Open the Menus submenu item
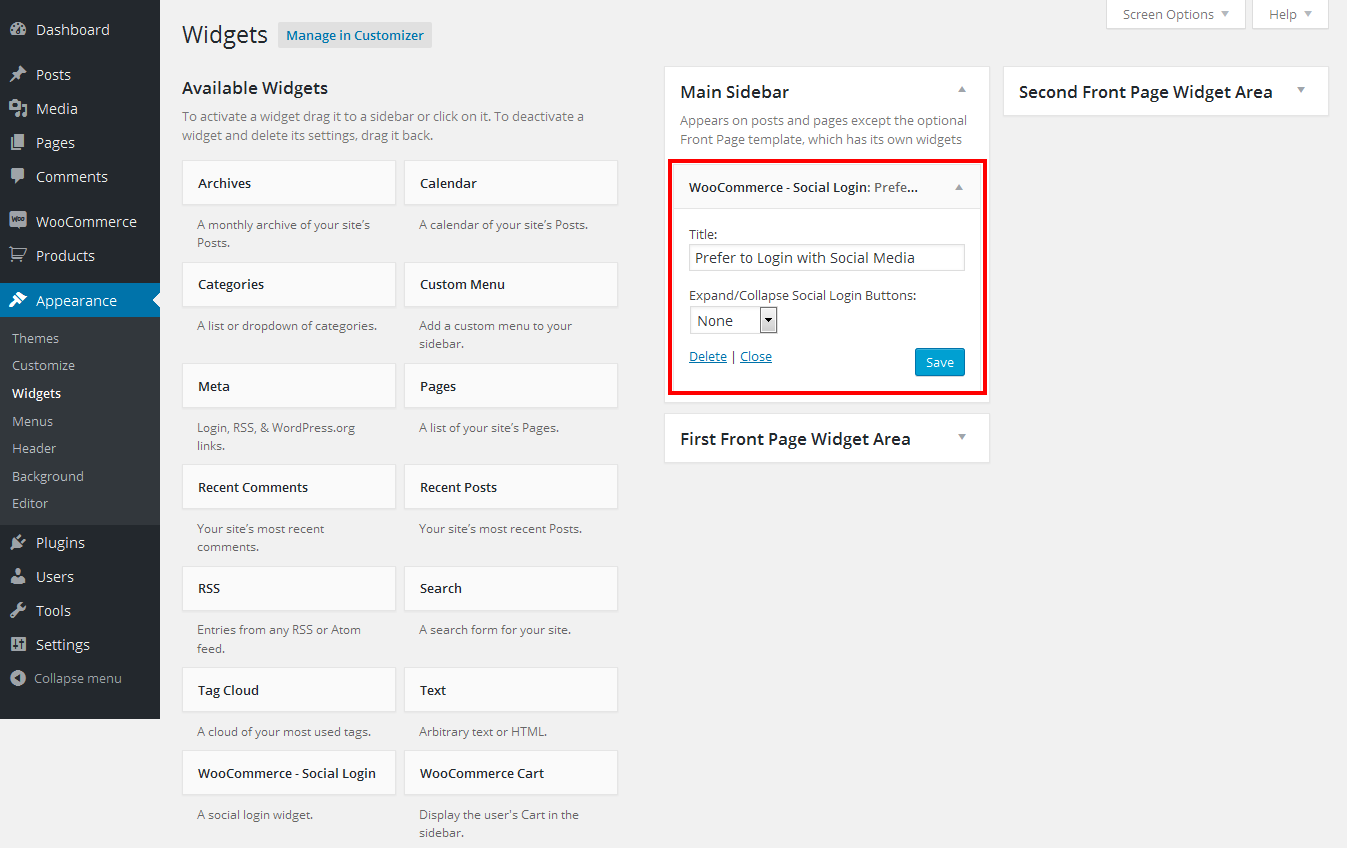 [x=33, y=421]
